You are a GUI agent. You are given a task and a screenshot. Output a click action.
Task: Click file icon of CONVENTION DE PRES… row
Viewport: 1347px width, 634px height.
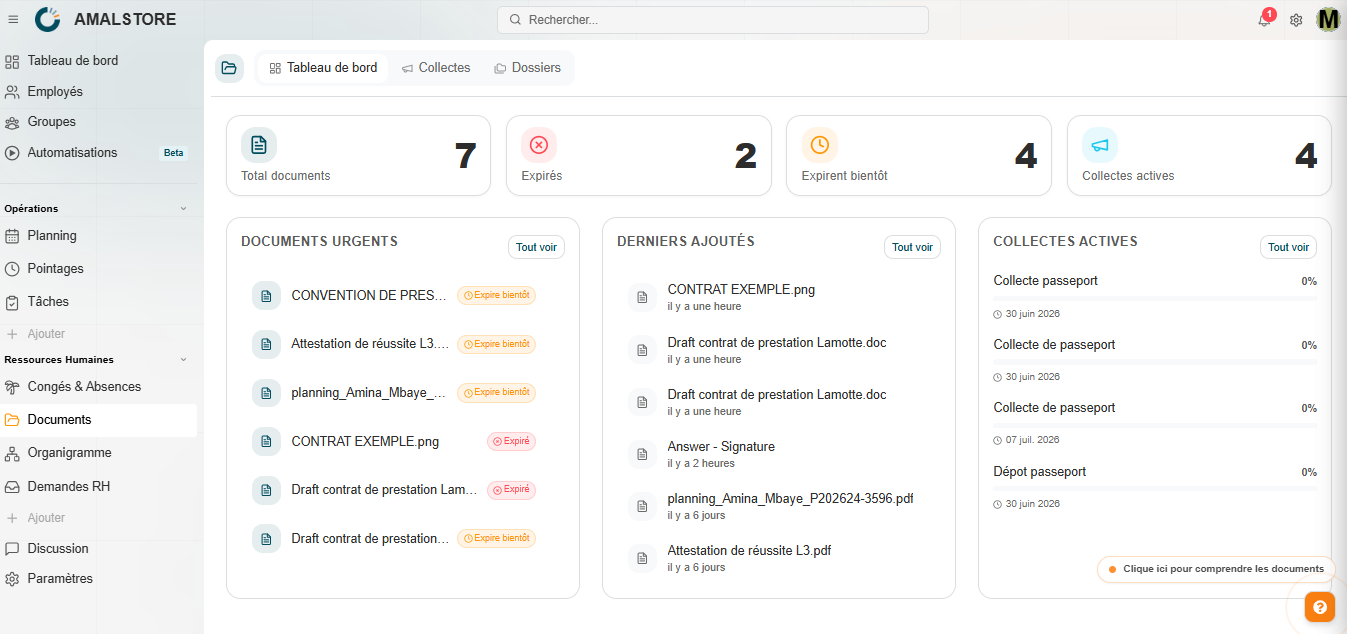pos(266,295)
